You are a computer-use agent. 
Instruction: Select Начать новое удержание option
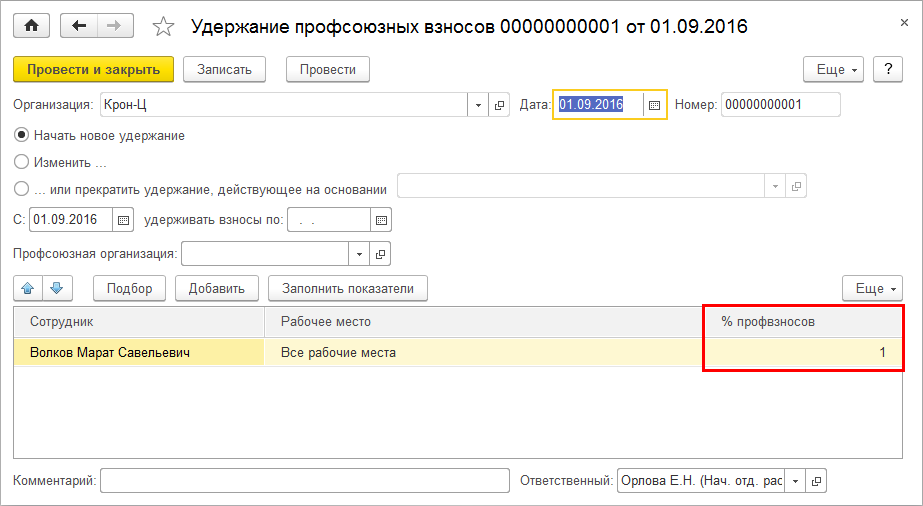click(21, 135)
